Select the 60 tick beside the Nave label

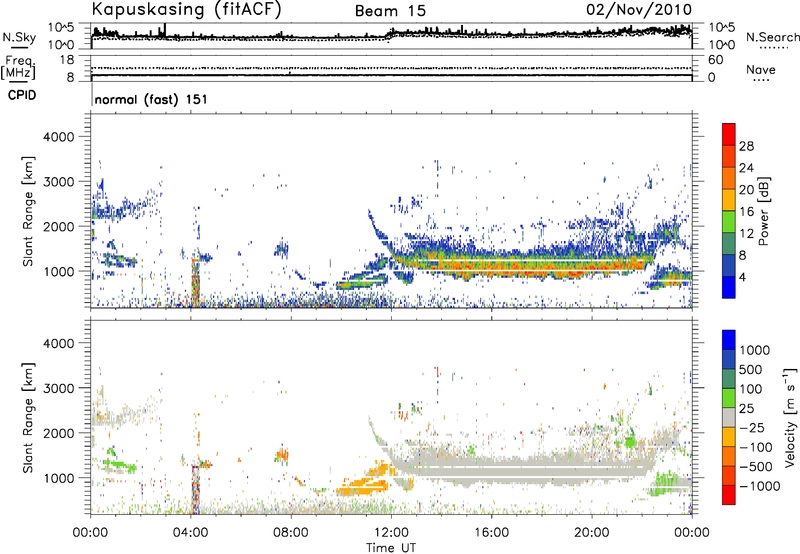715,60
